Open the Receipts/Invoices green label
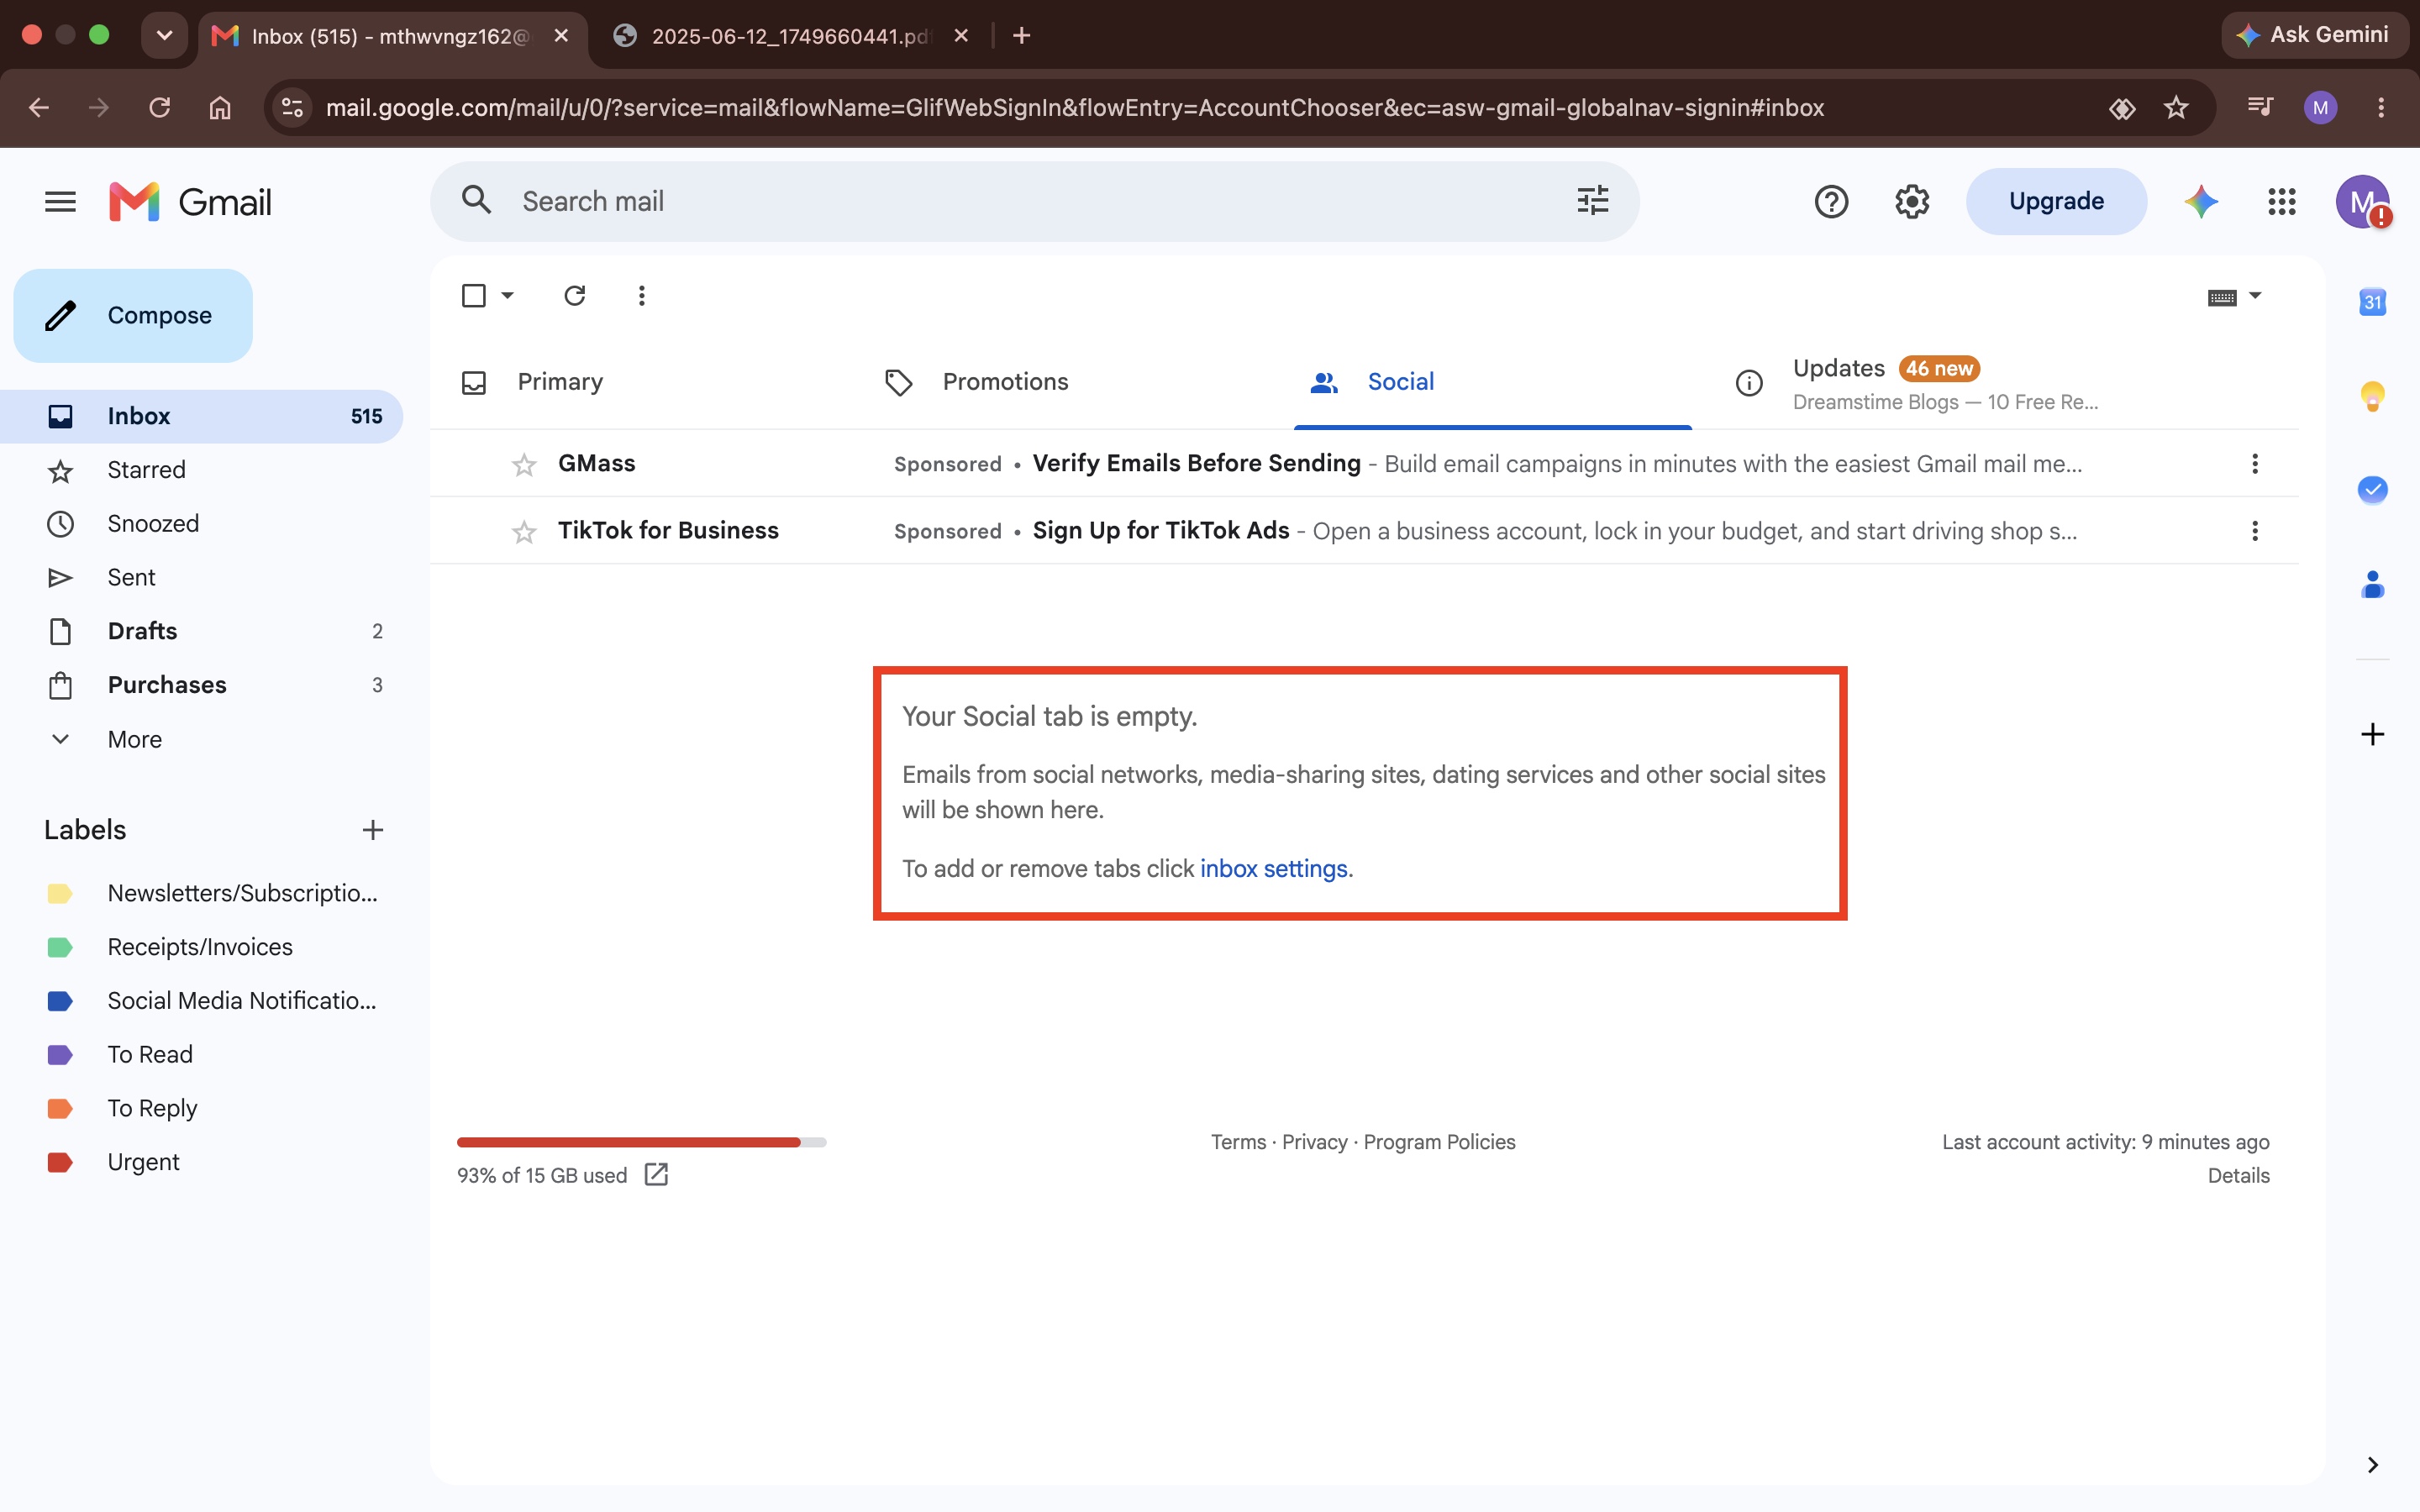 [x=200, y=947]
